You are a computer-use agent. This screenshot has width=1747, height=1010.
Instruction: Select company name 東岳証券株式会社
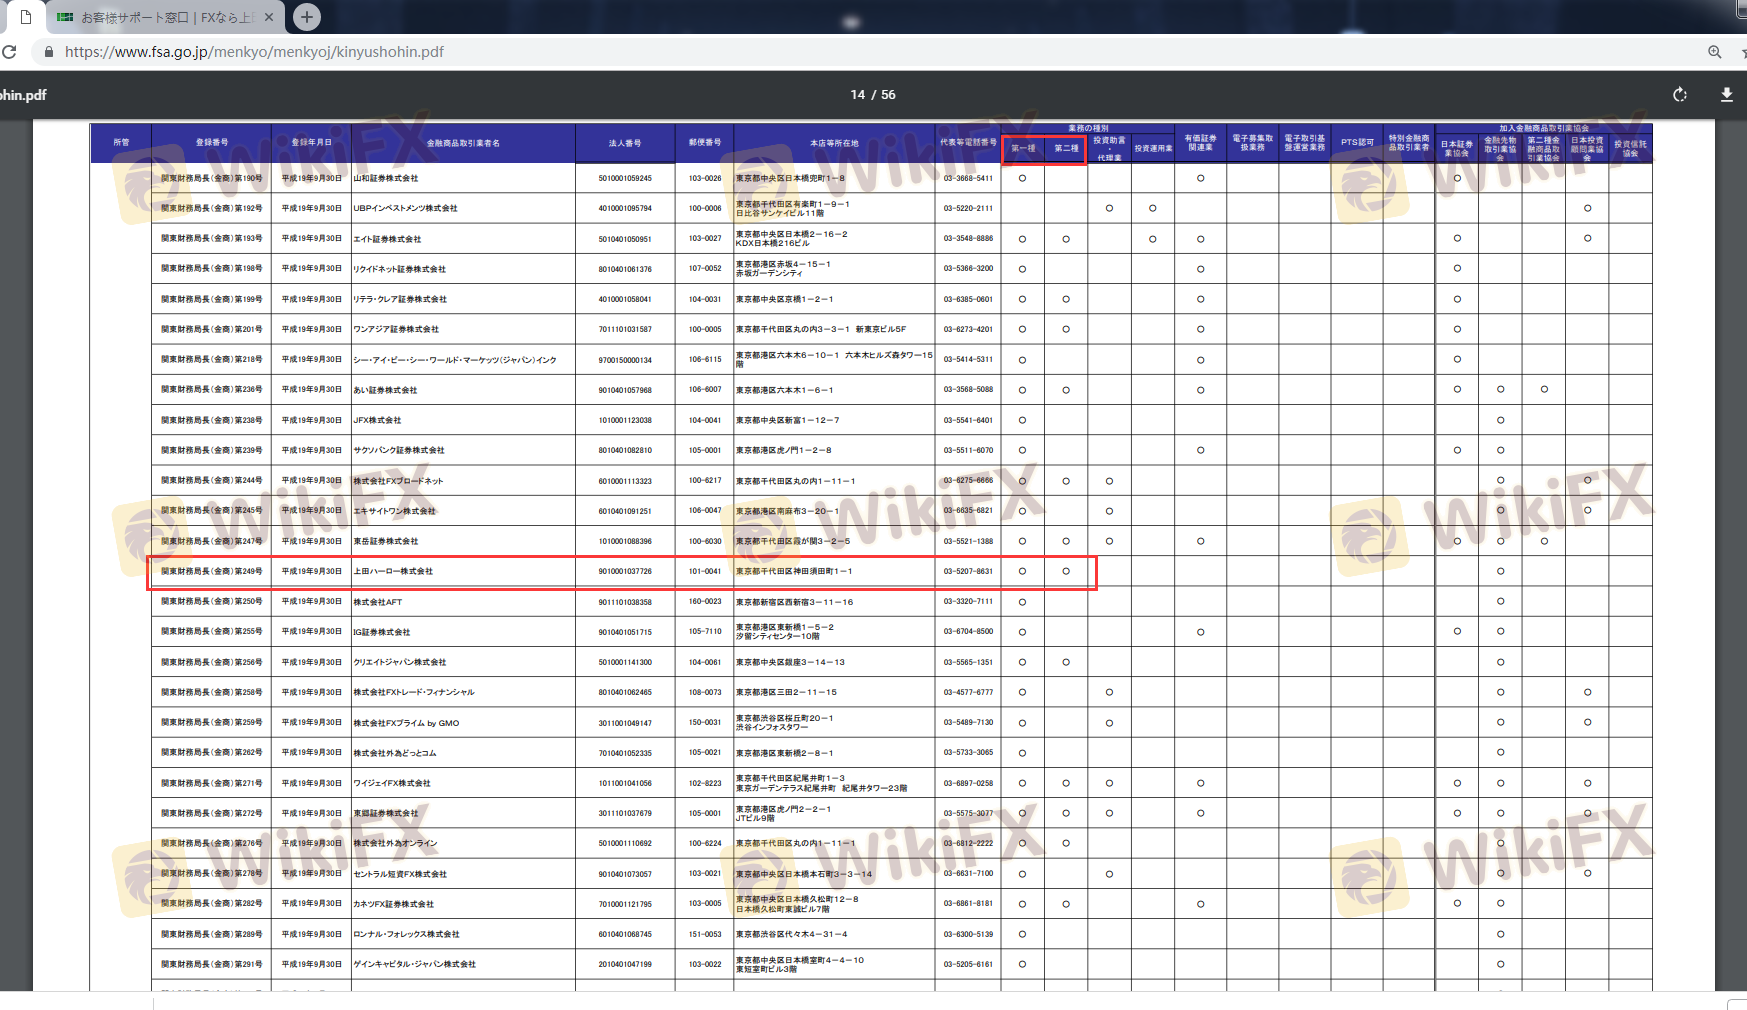tap(386, 541)
